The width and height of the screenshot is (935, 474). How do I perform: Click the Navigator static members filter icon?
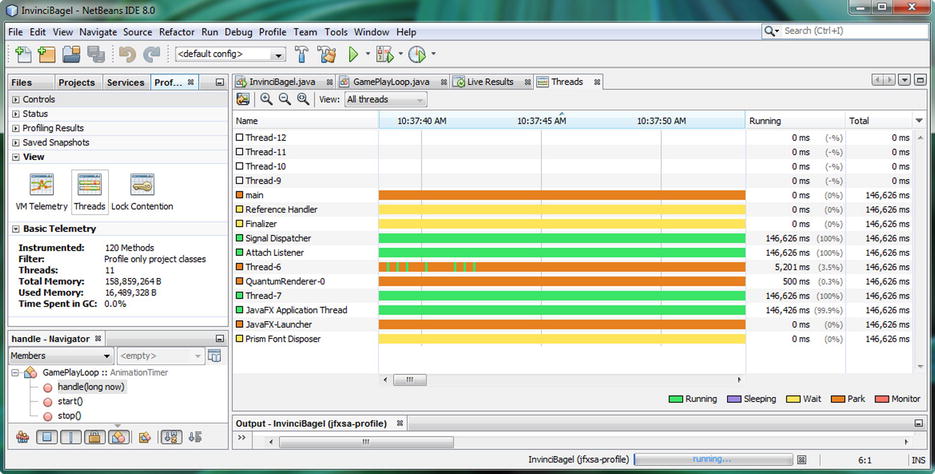point(70,438)
